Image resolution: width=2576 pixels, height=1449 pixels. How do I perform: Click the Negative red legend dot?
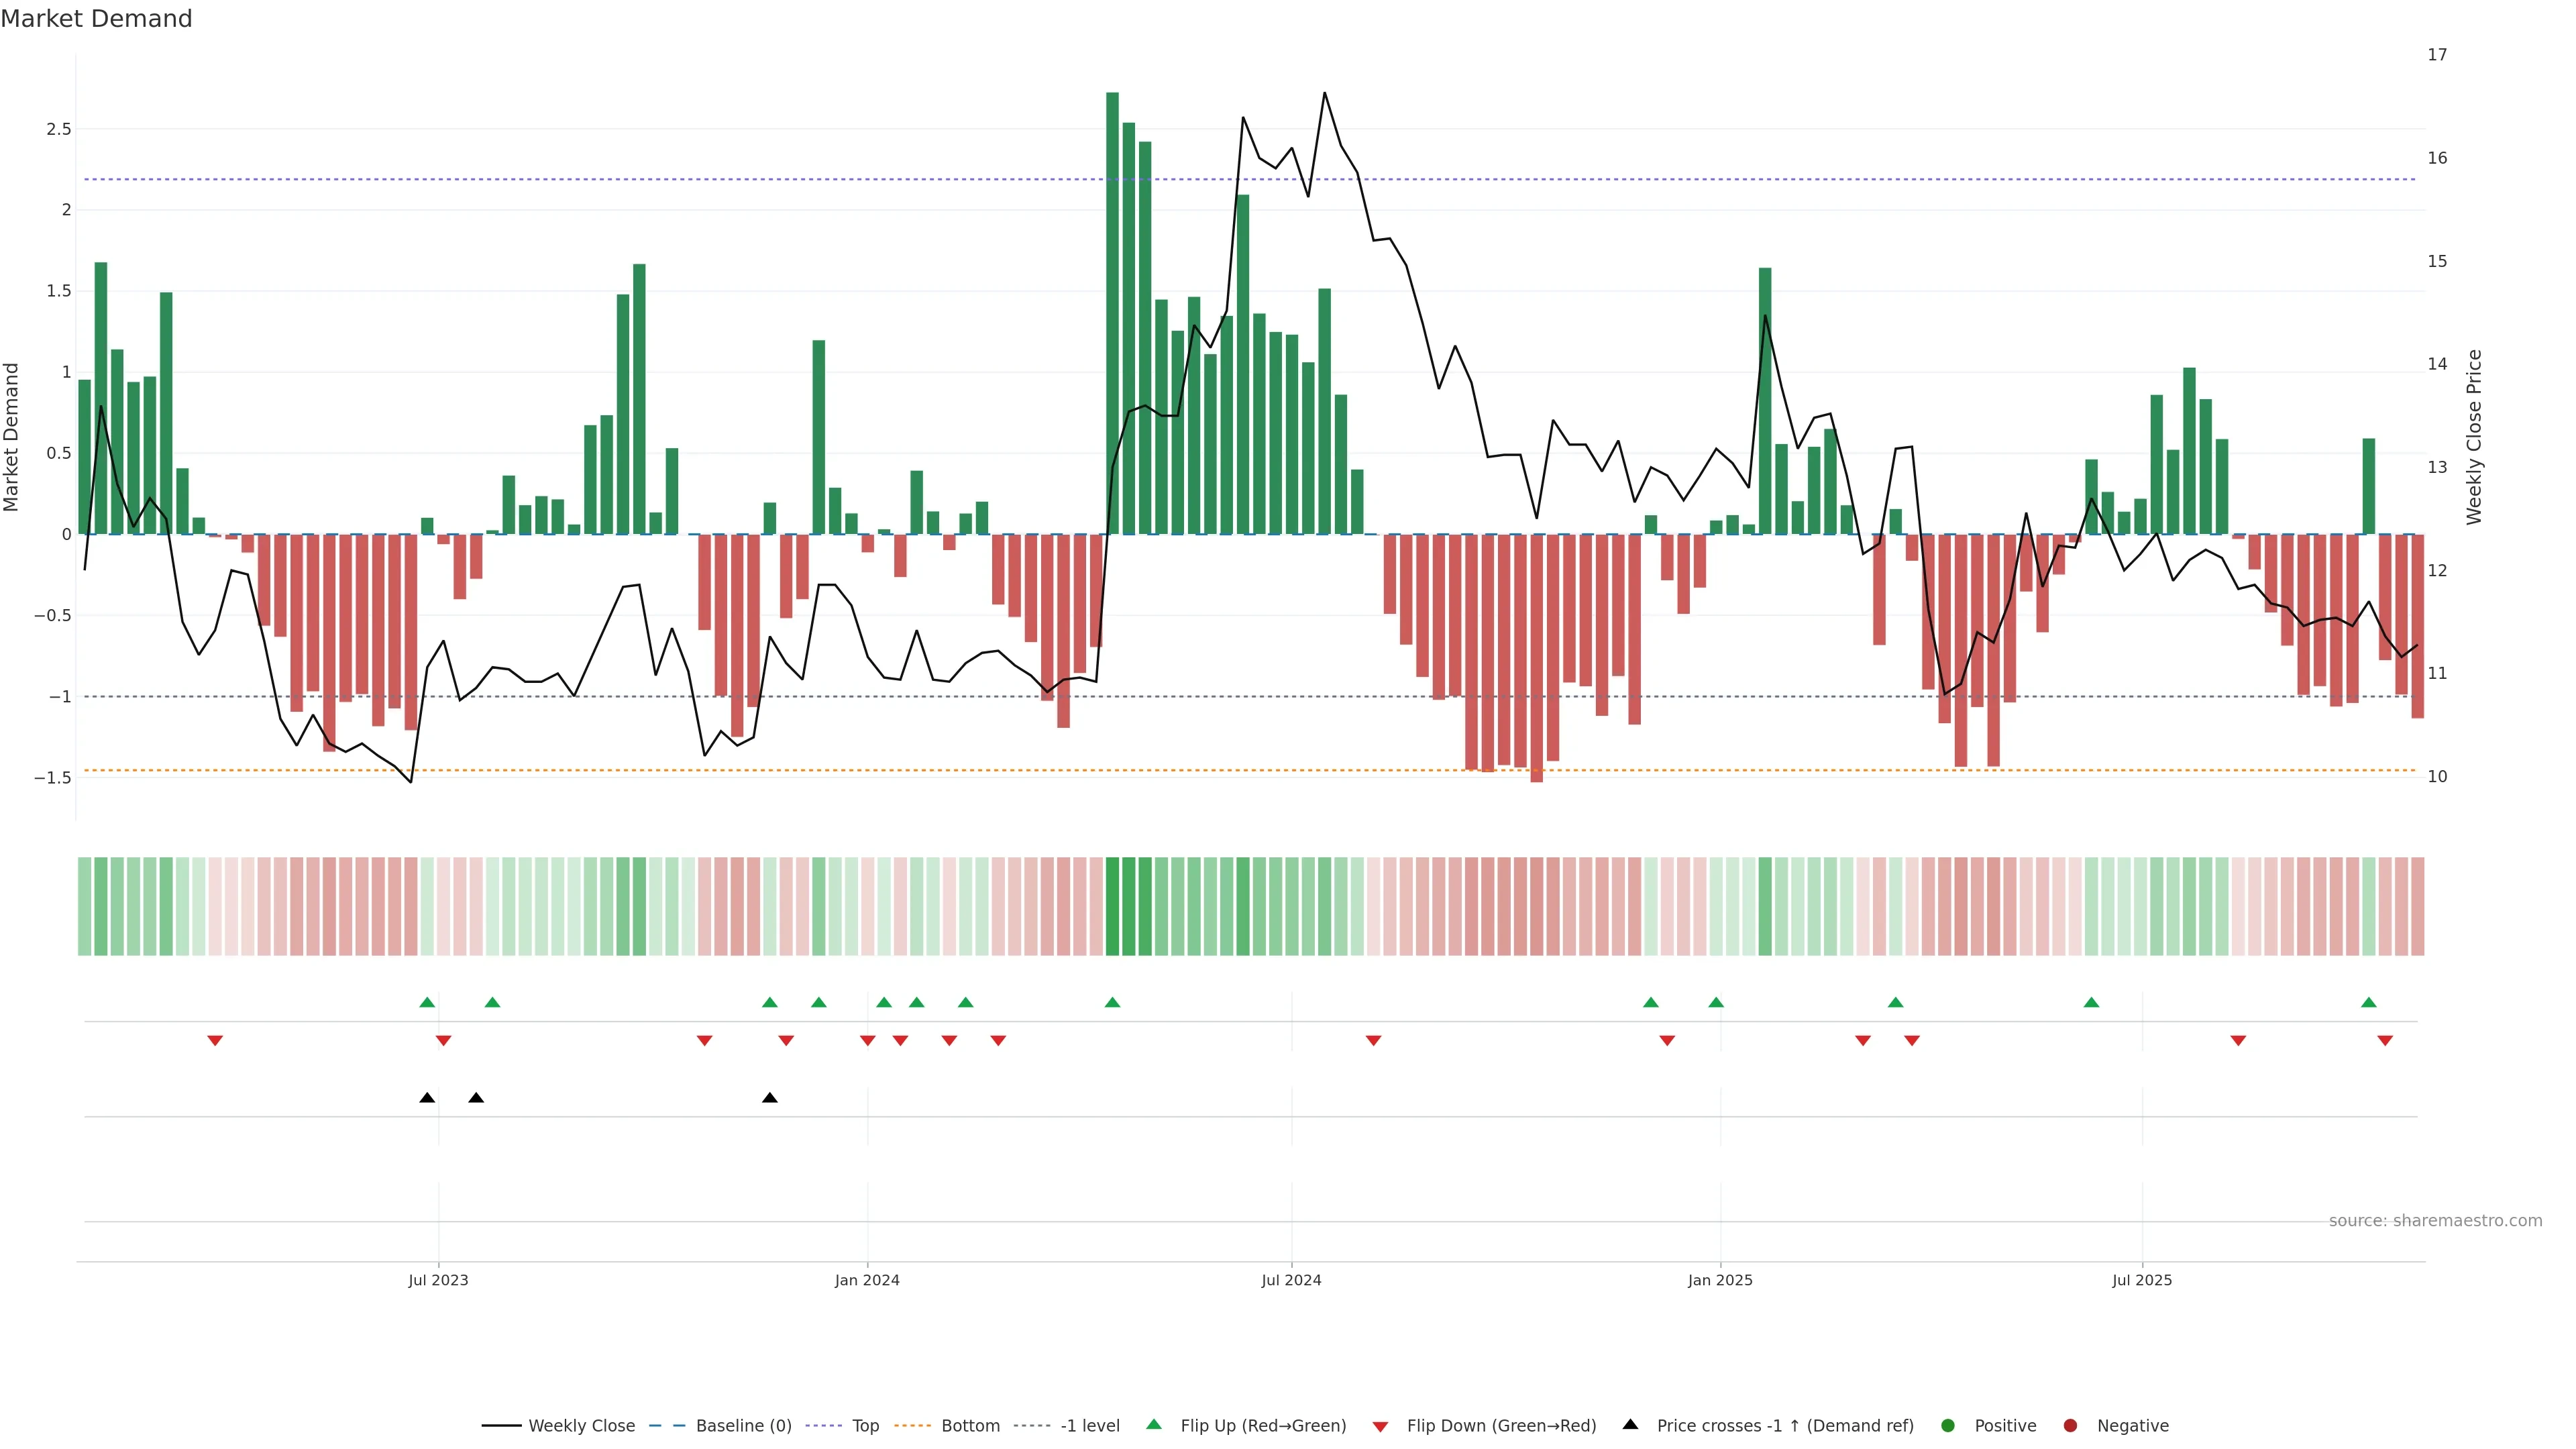[x=2070, y=1426]
